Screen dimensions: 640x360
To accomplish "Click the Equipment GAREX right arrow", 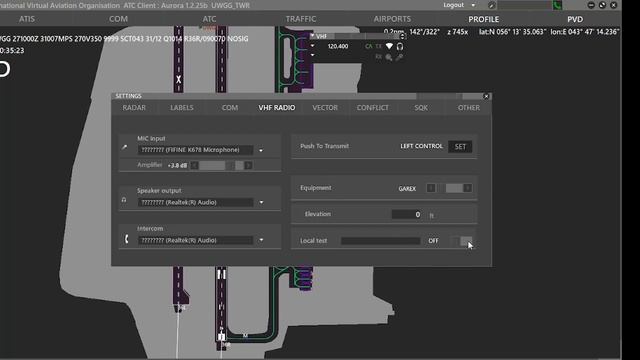I will [468, 188].
